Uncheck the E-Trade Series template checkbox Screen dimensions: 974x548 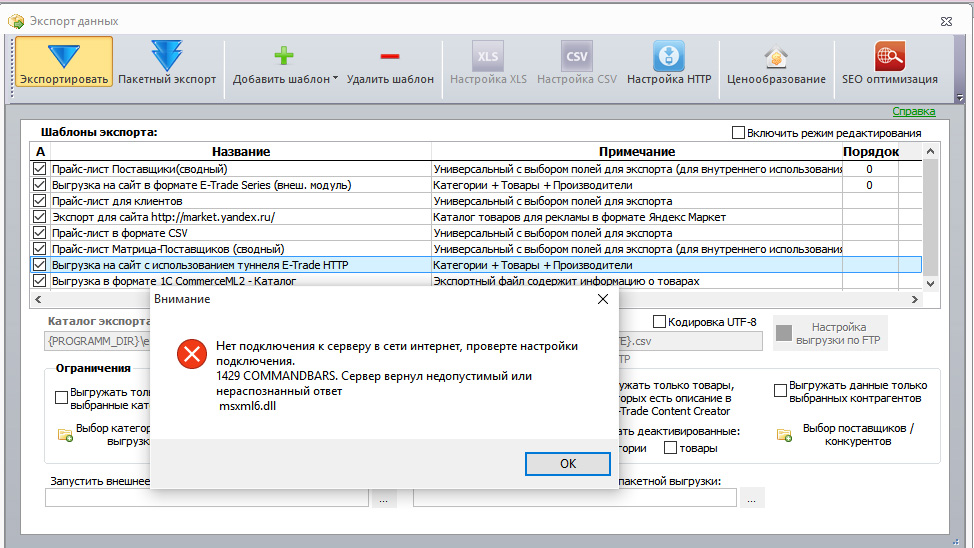point(39,185)
